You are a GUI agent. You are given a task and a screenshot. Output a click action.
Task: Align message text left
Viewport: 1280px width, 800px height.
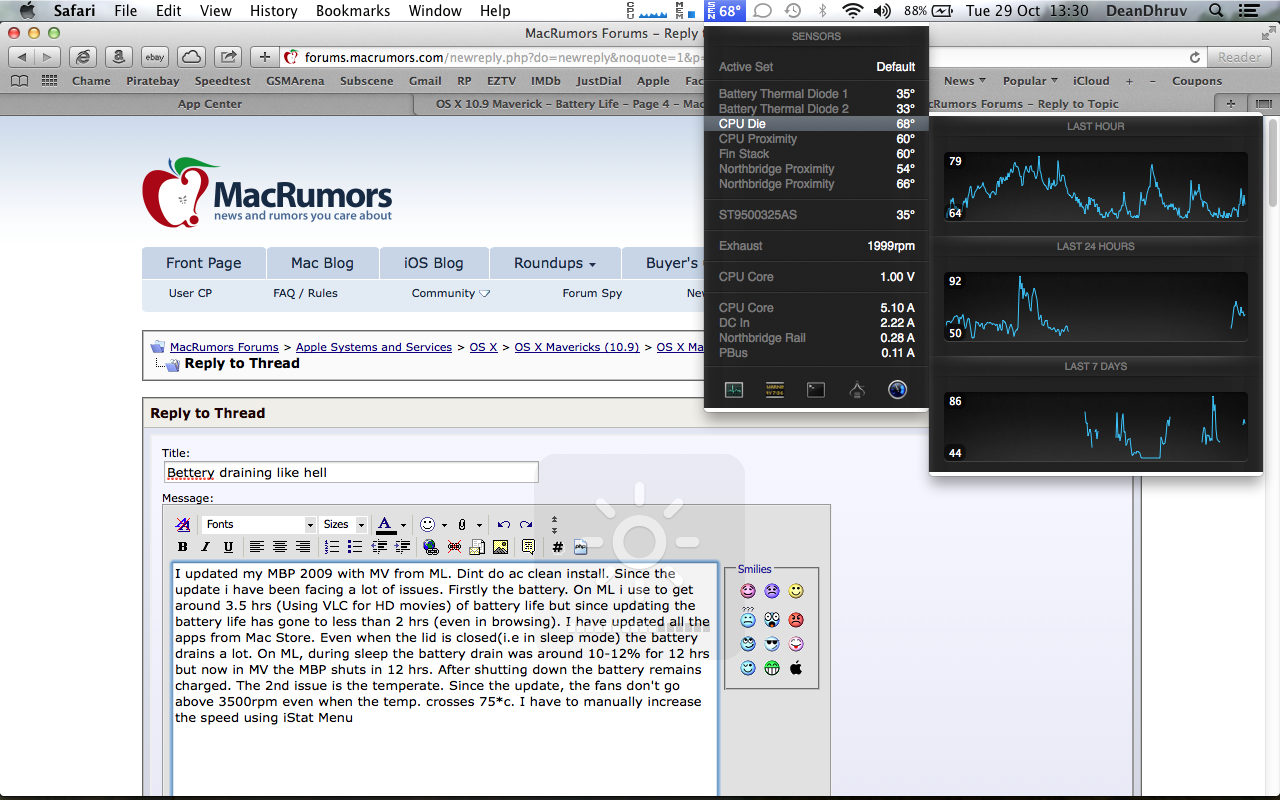click(x=257, y=547)
